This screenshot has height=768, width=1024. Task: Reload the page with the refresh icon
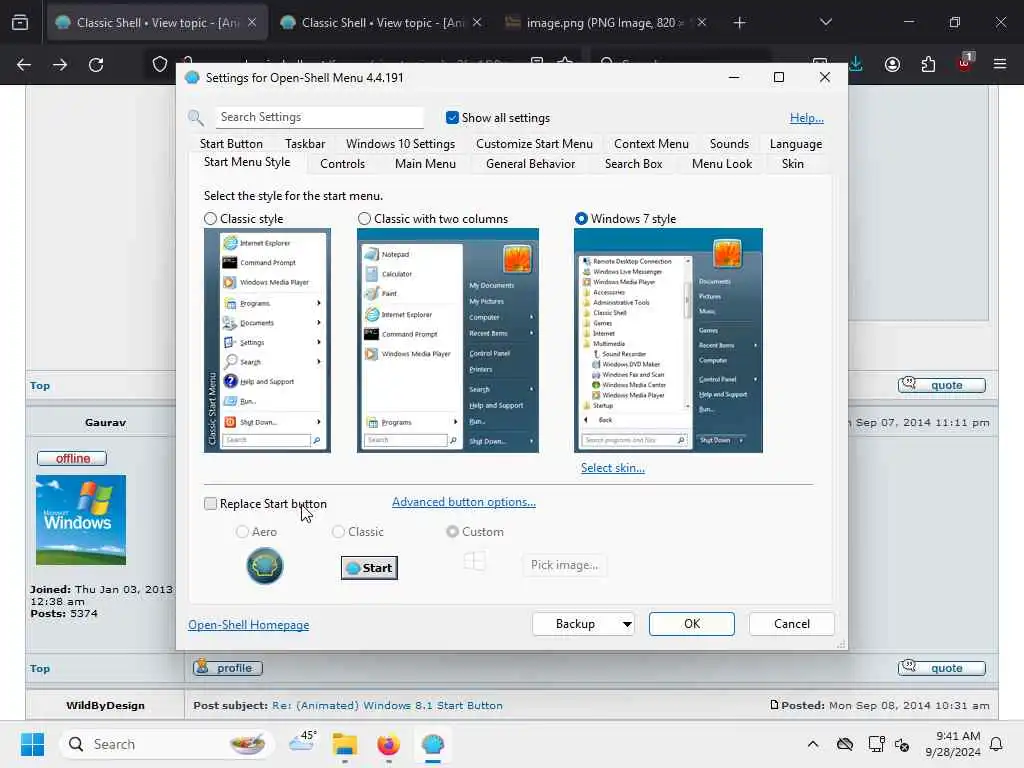pos(96,65)
